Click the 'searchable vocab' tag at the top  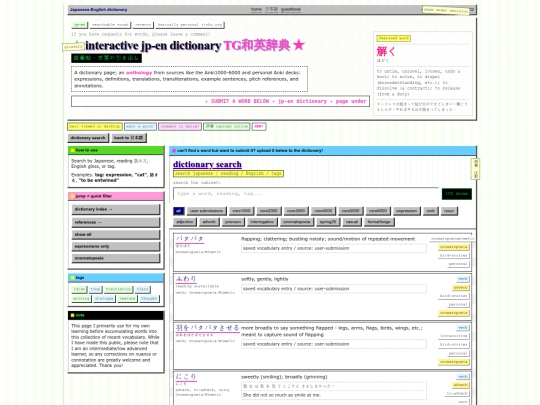click(110, 25)
